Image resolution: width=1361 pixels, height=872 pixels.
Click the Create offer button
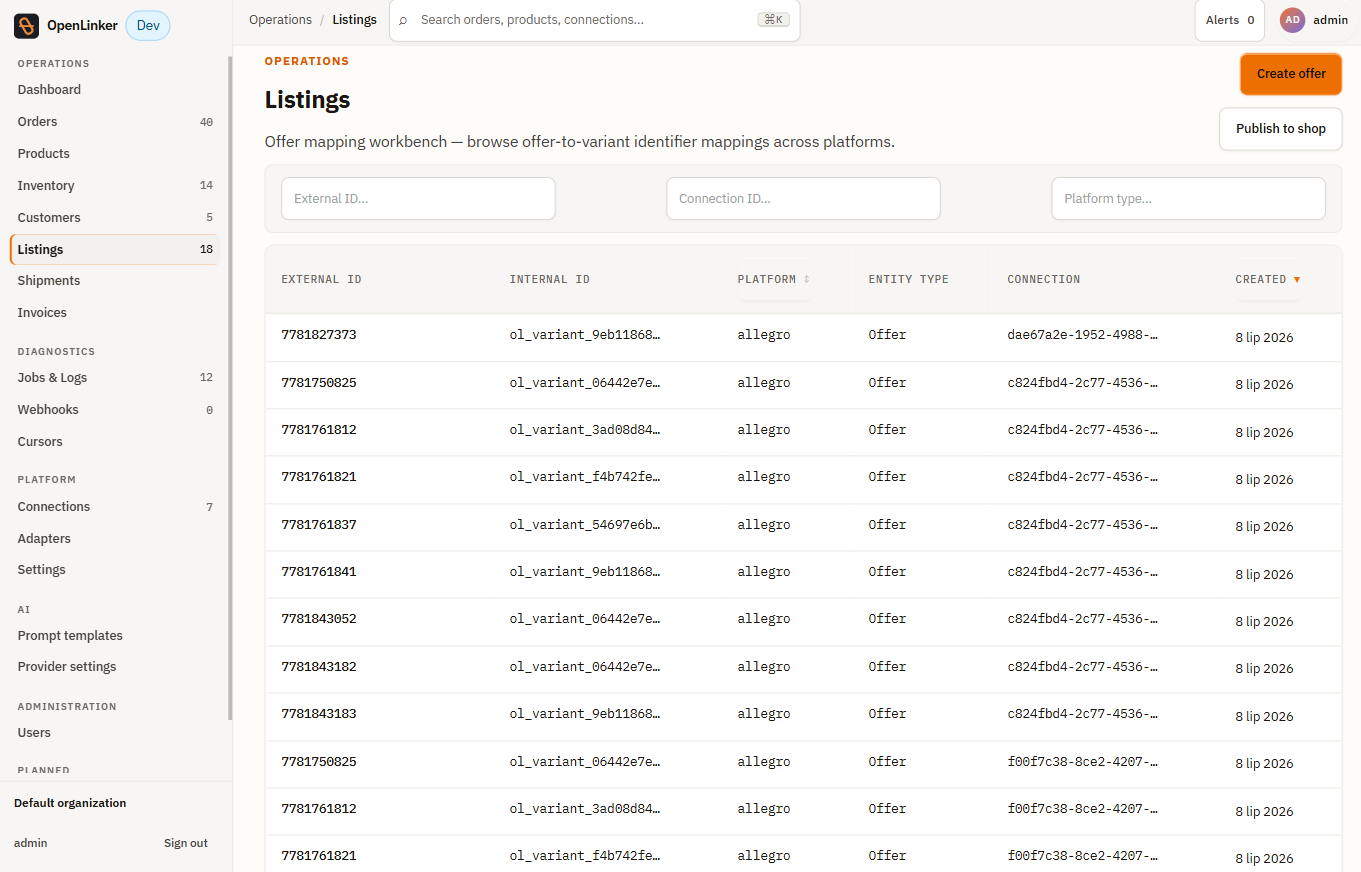coord(1291,74)
